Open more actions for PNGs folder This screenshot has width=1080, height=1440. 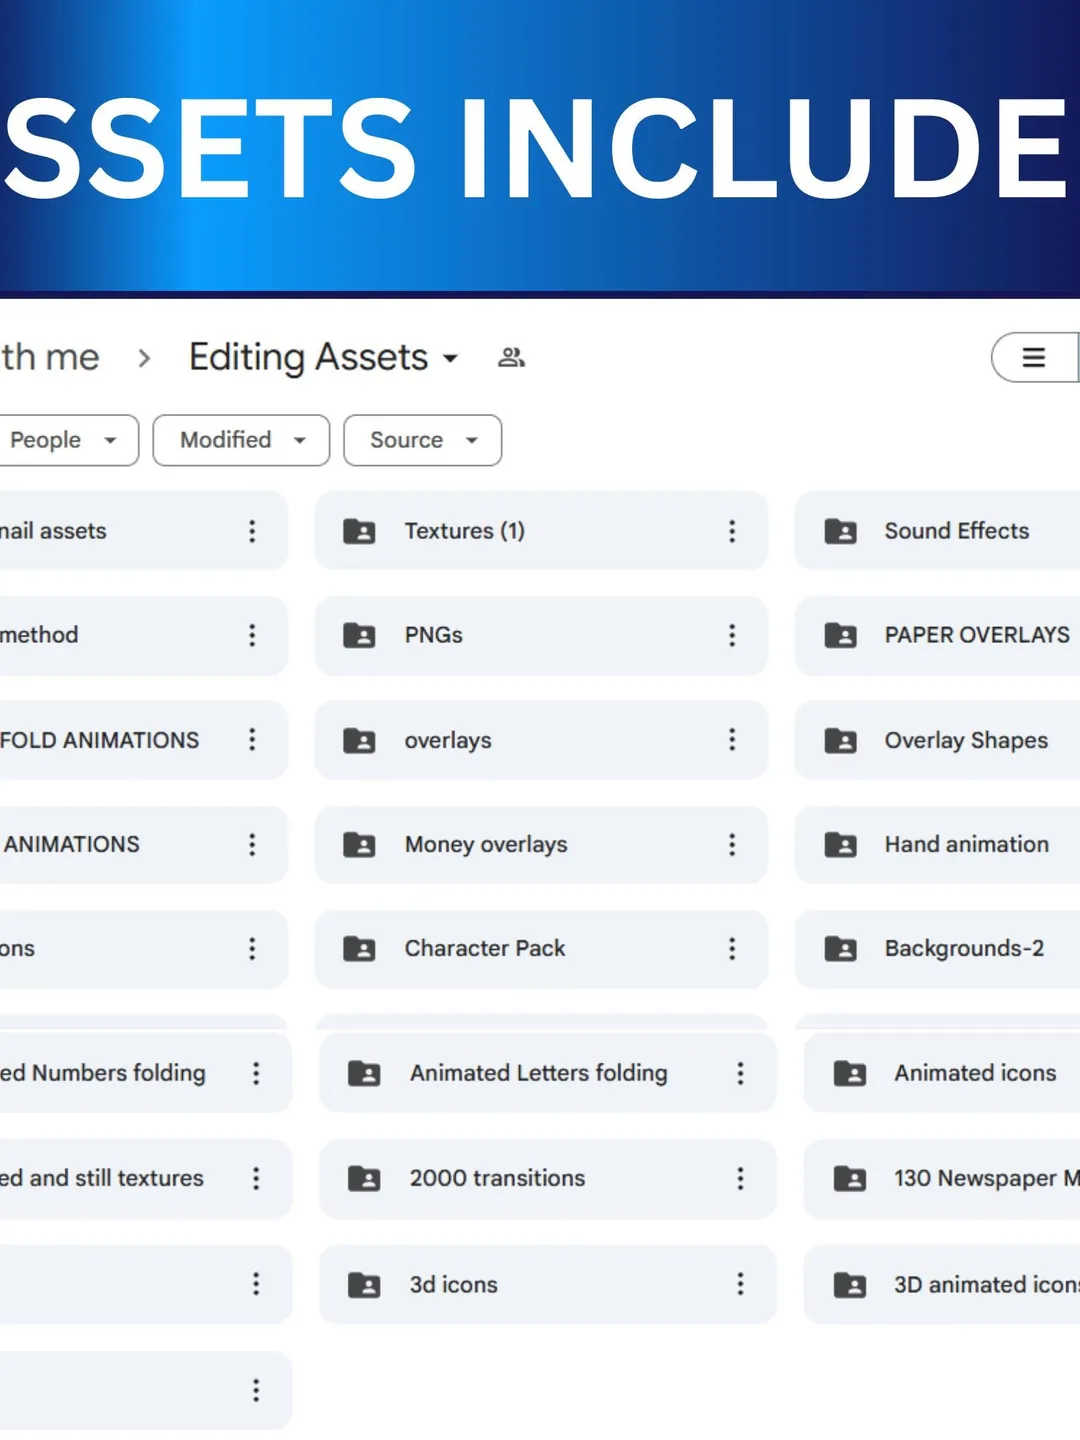click(x=732, y=635)
